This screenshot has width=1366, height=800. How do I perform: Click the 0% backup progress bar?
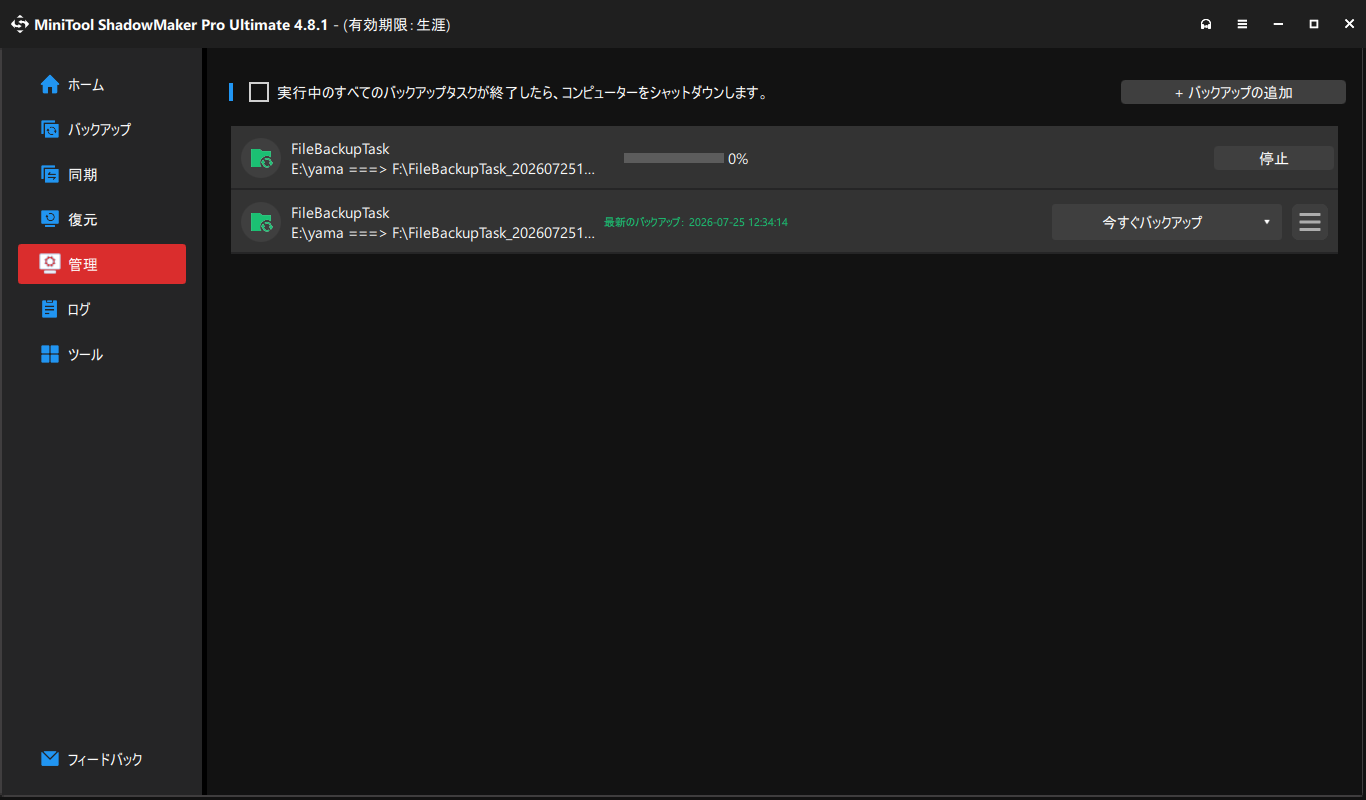click(674, 158)
